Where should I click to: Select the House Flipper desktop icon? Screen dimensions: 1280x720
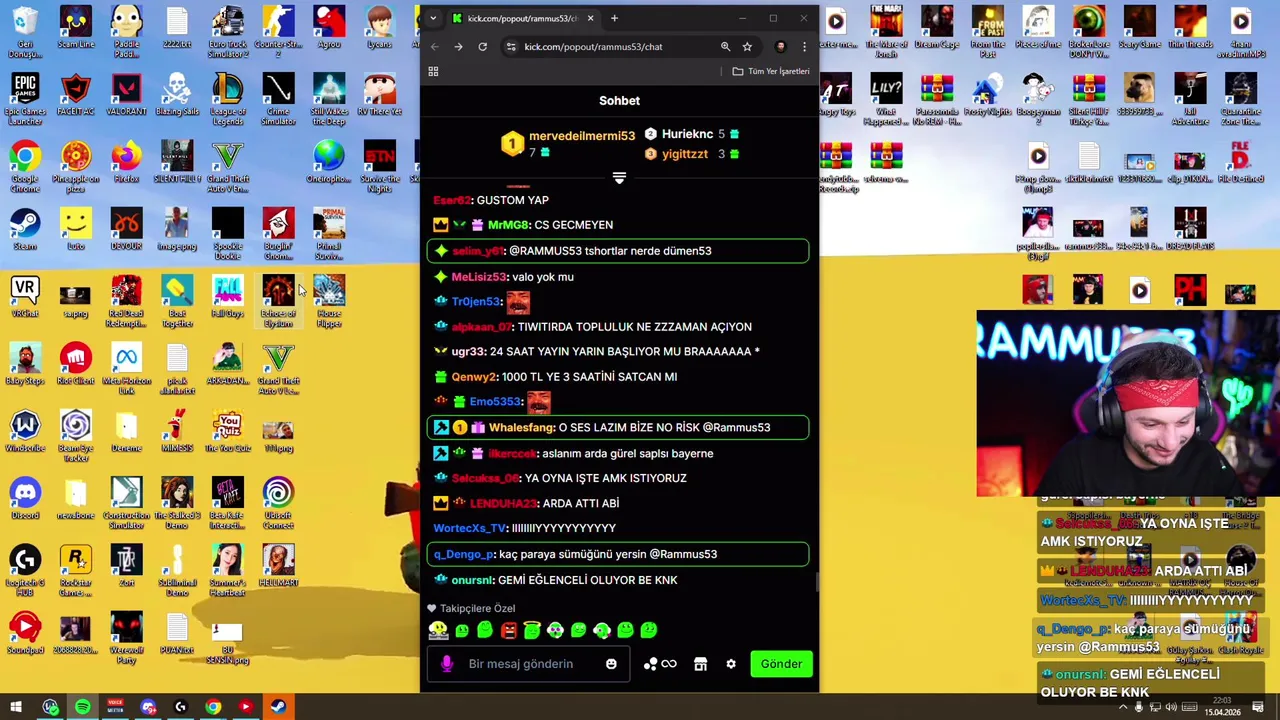pyautogui.click(x=329, y=300)
